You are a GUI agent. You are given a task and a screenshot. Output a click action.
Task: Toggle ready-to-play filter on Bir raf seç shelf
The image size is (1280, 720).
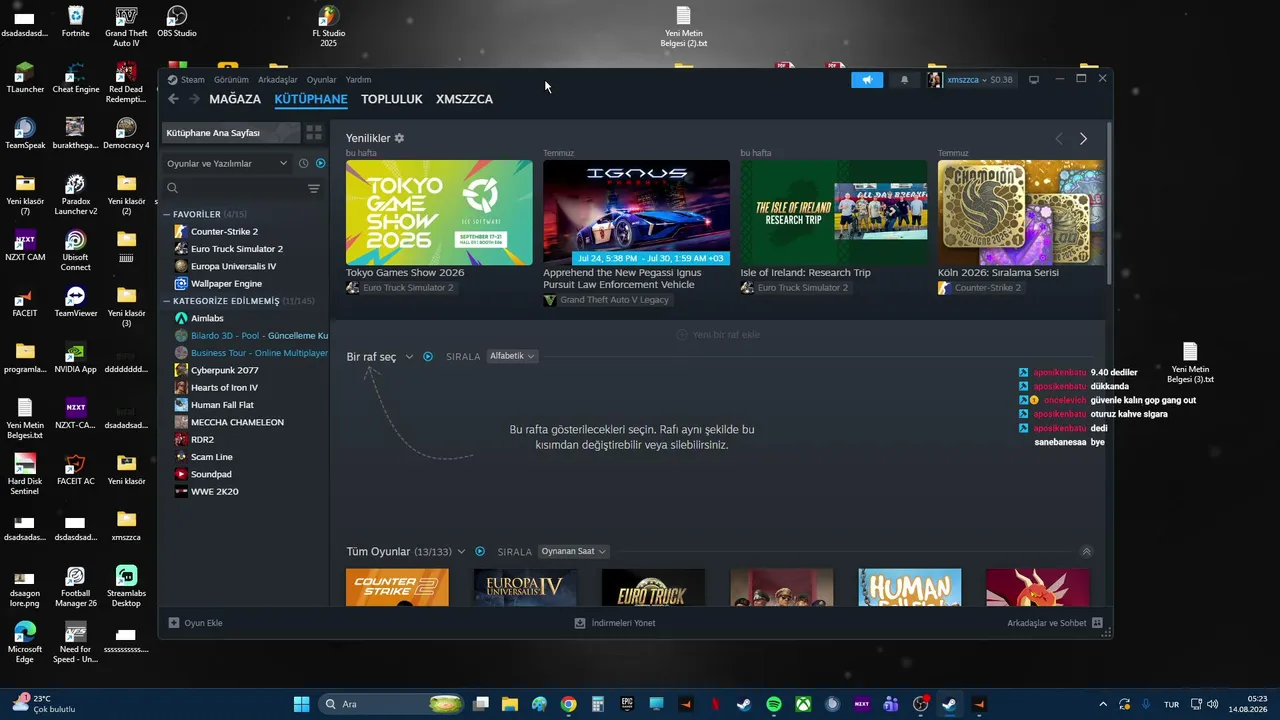point(428,357)
